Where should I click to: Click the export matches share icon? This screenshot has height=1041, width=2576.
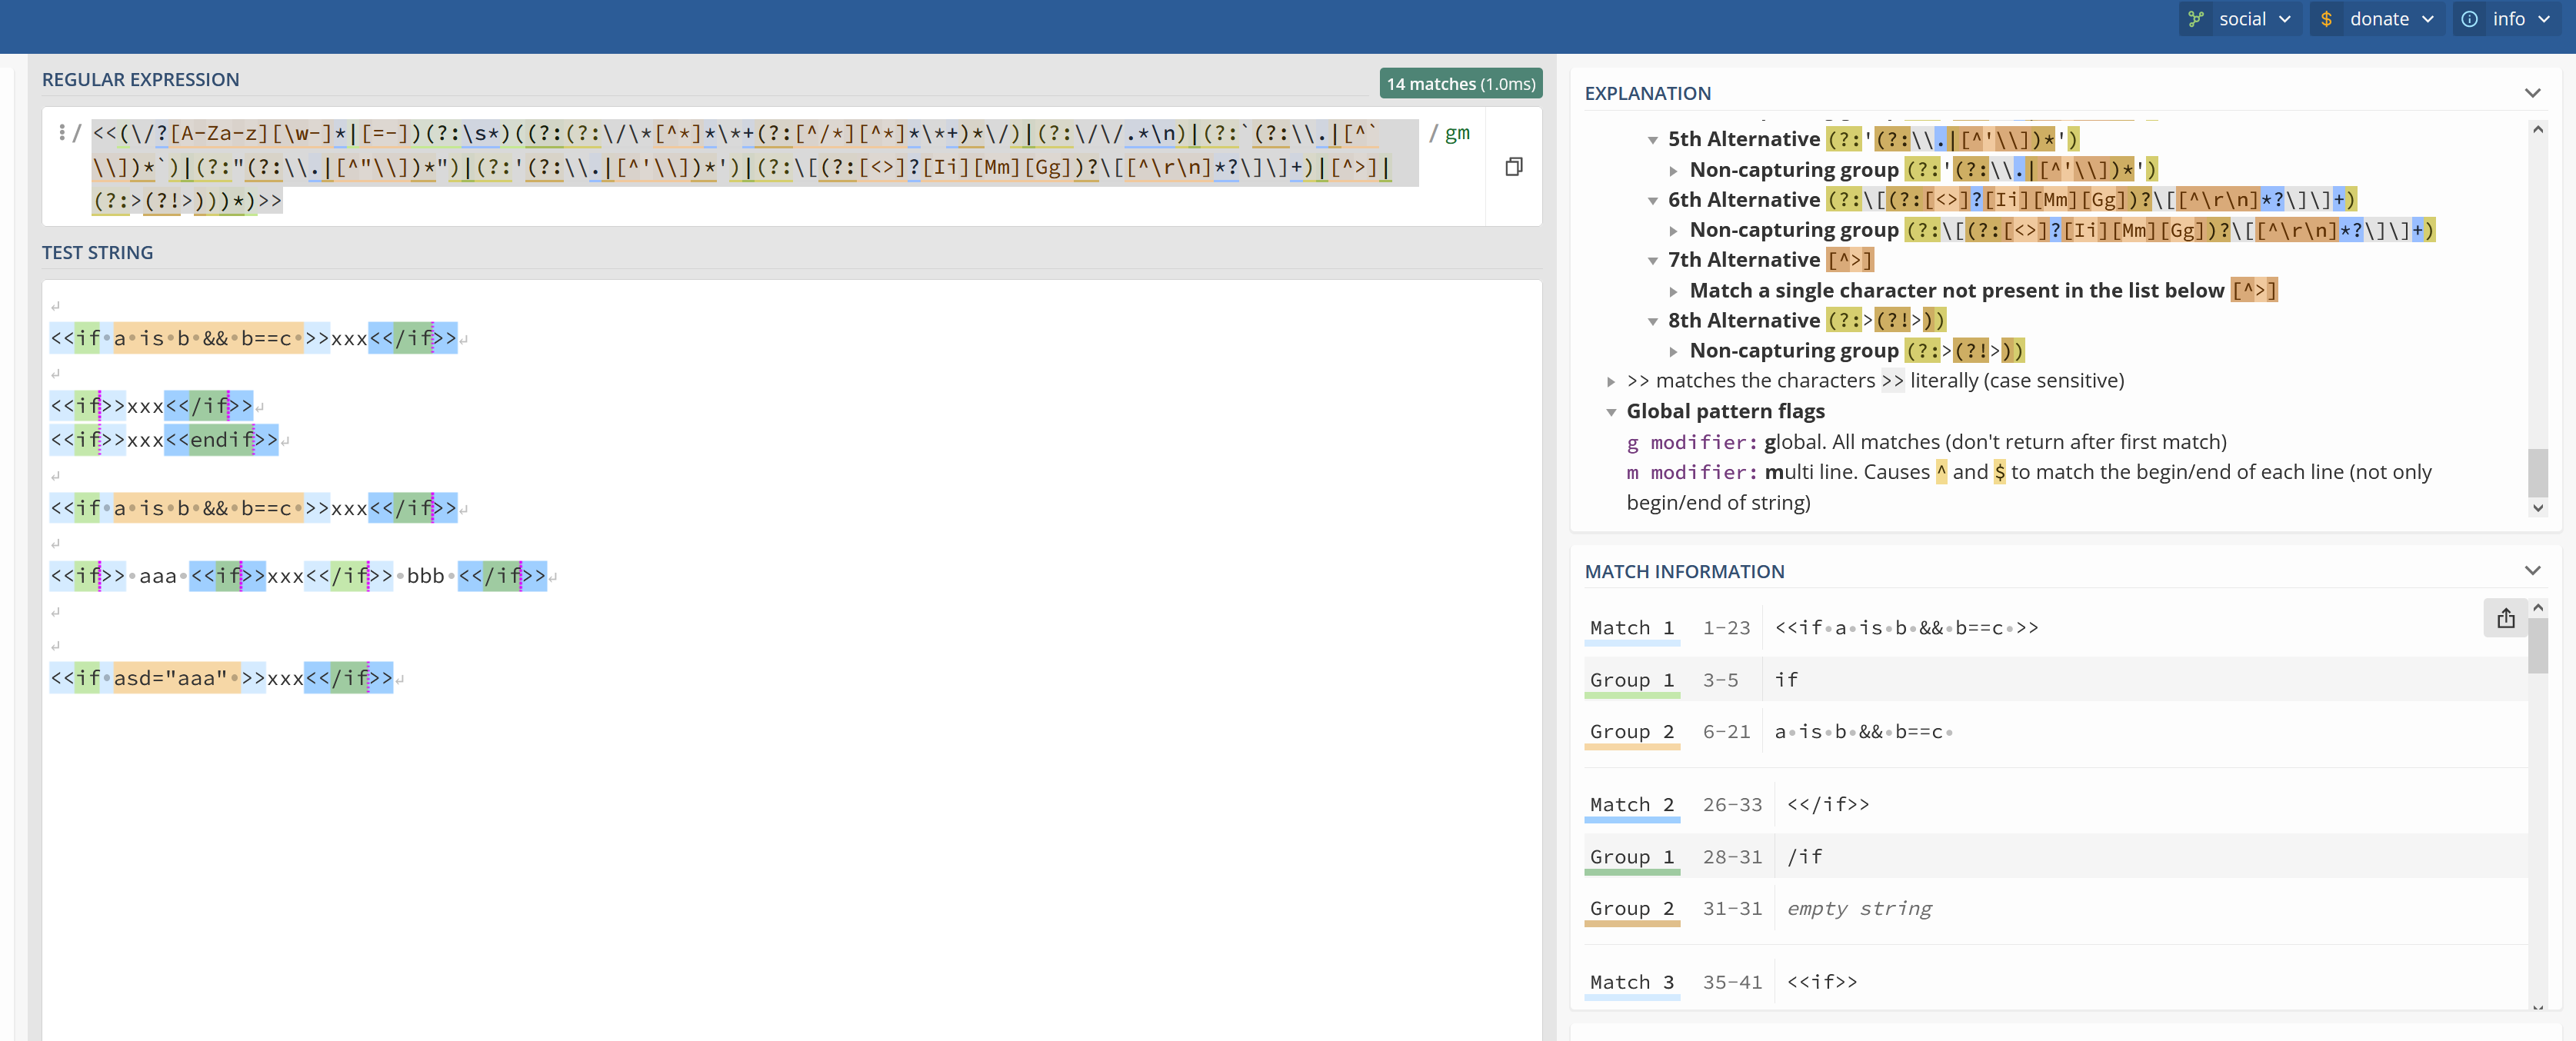click(2505, 619)
